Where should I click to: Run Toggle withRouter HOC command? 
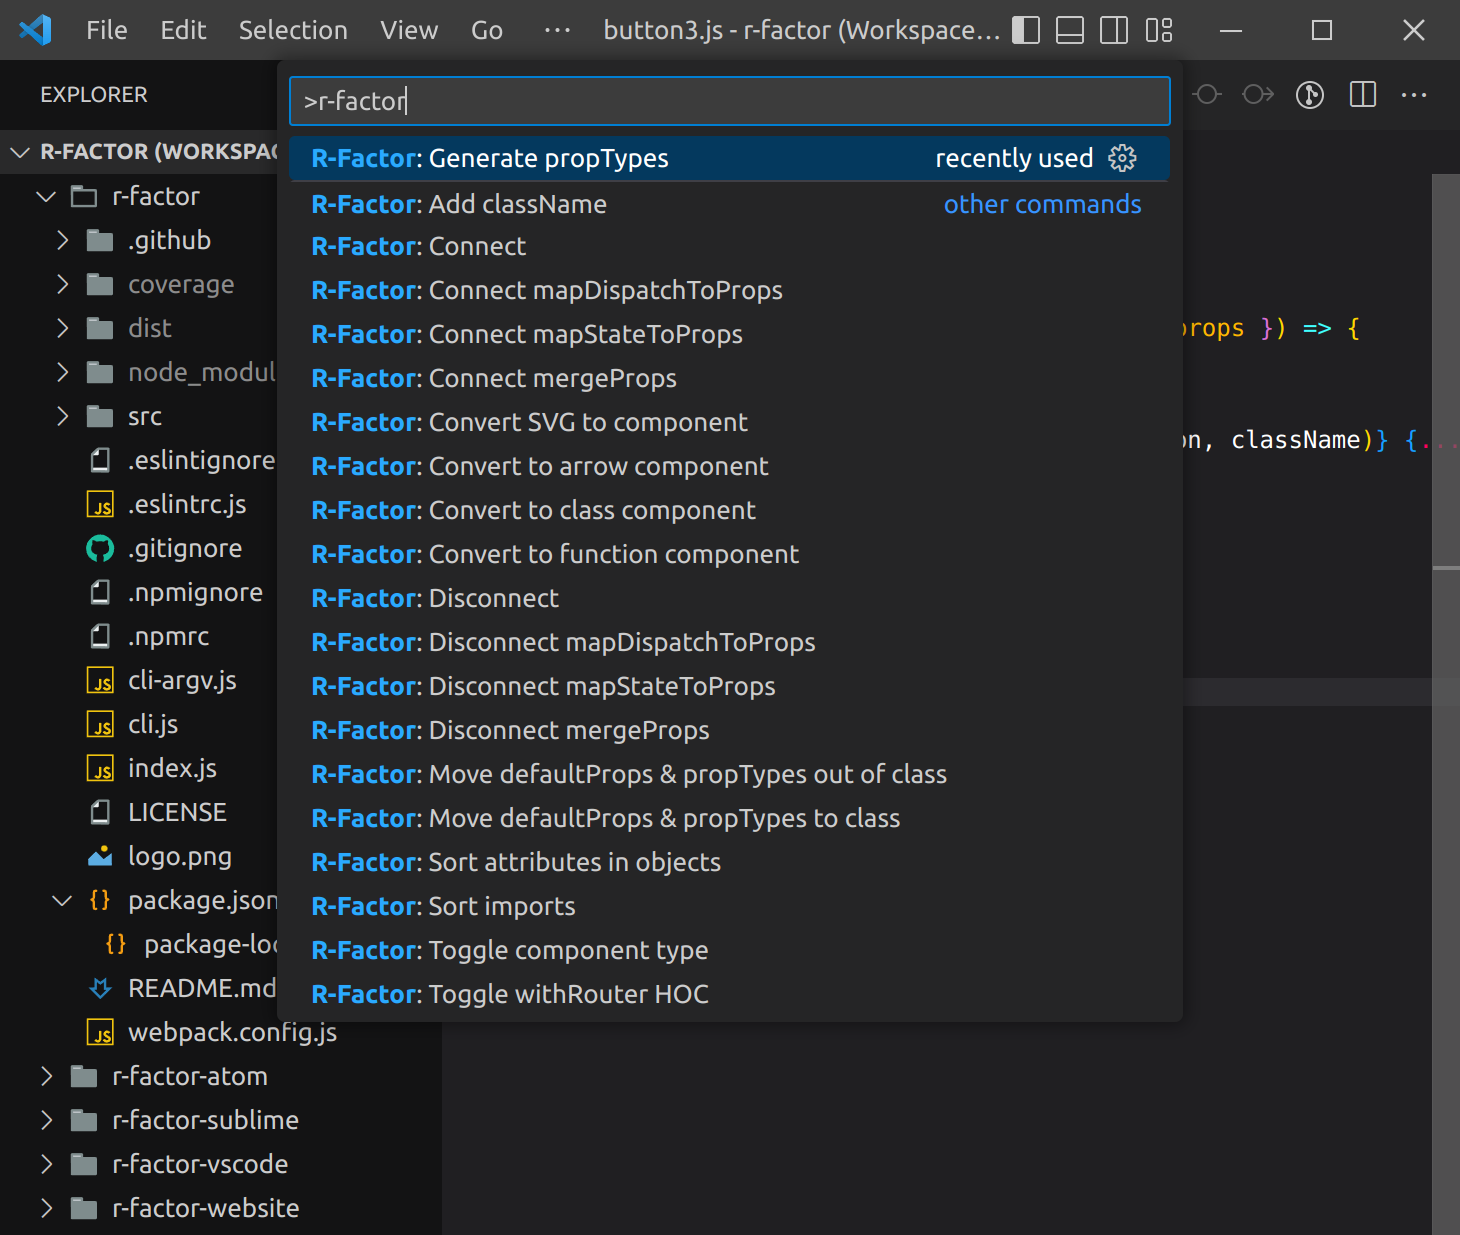729,994
